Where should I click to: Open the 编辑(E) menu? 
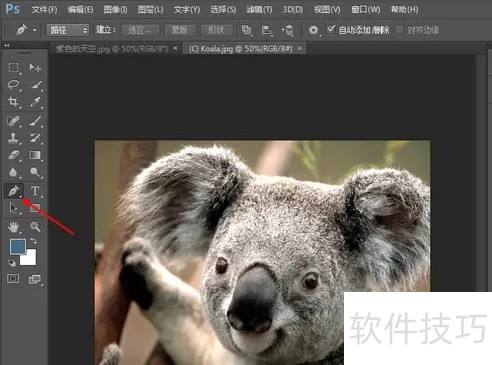point(80,10)
